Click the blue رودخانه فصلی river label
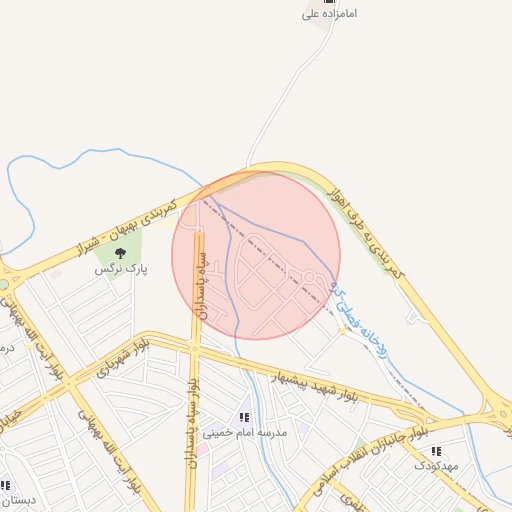 tap(358, 320)
